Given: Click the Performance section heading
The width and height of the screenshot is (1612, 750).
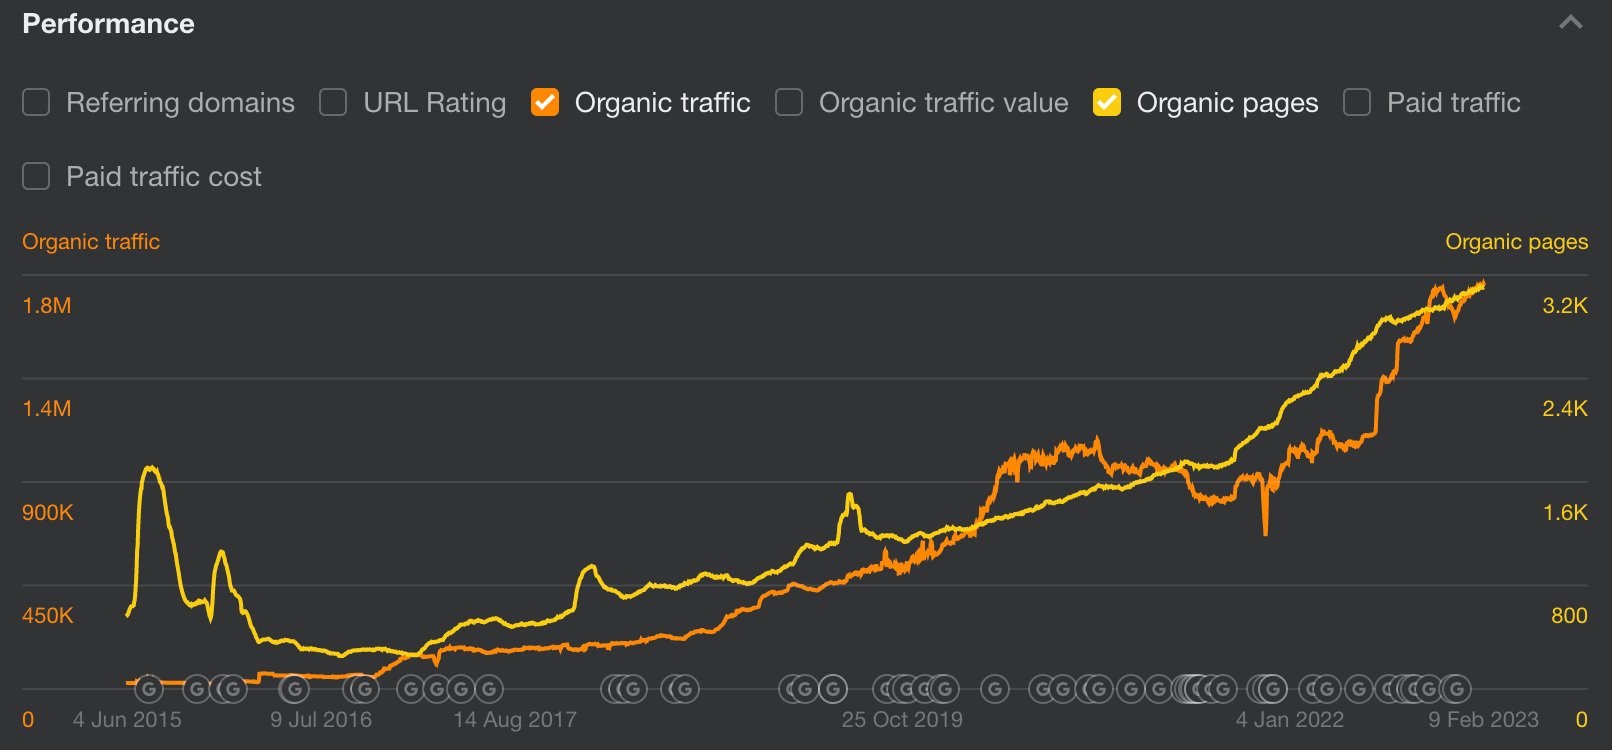Looking at the screenshot, I should click(108, 24).
